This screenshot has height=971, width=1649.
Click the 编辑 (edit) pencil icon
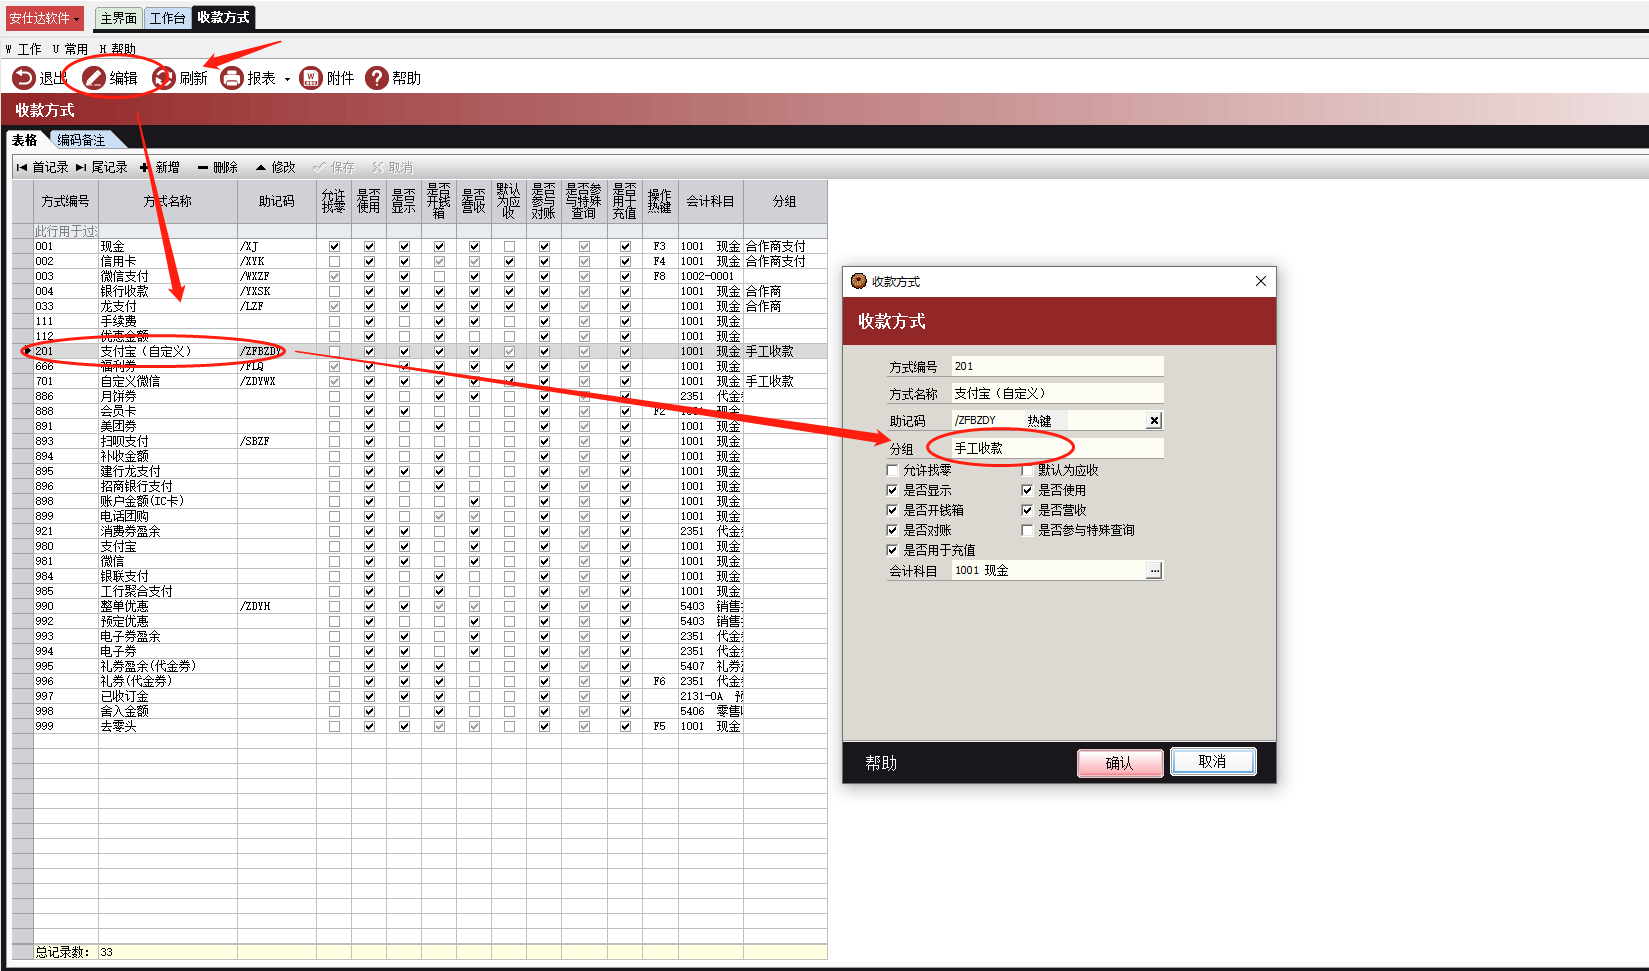(94, 78)
